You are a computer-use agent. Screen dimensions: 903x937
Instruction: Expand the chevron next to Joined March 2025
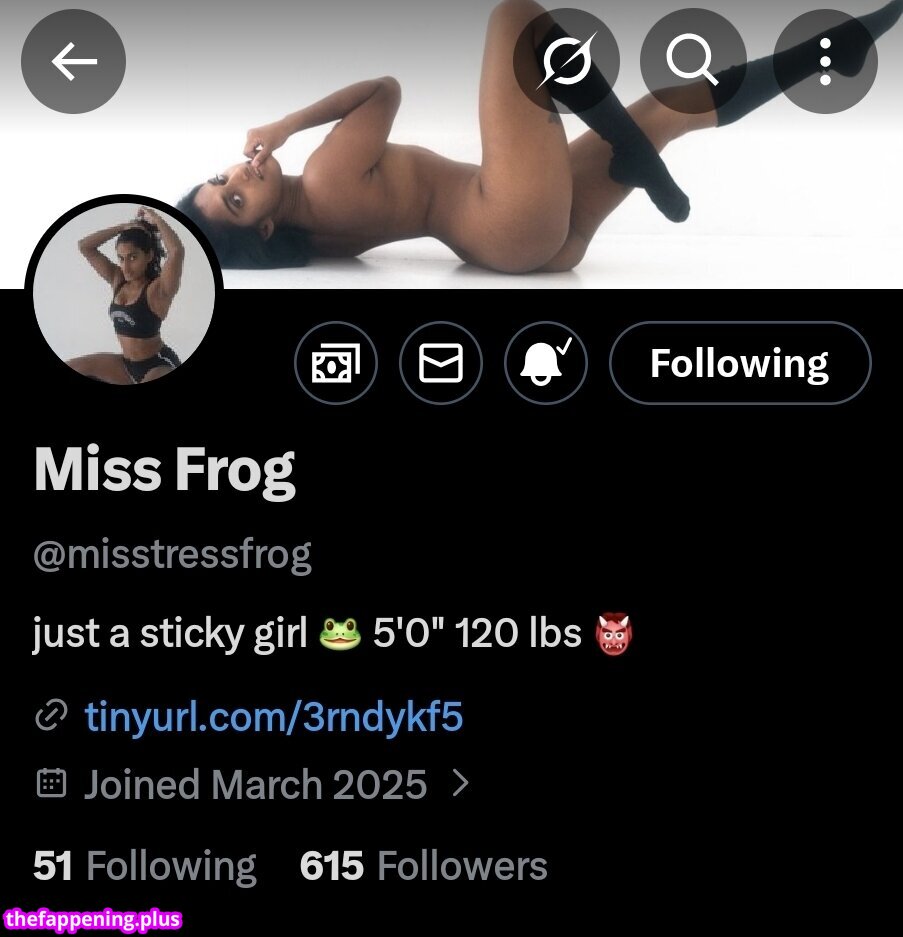point(461,783)
